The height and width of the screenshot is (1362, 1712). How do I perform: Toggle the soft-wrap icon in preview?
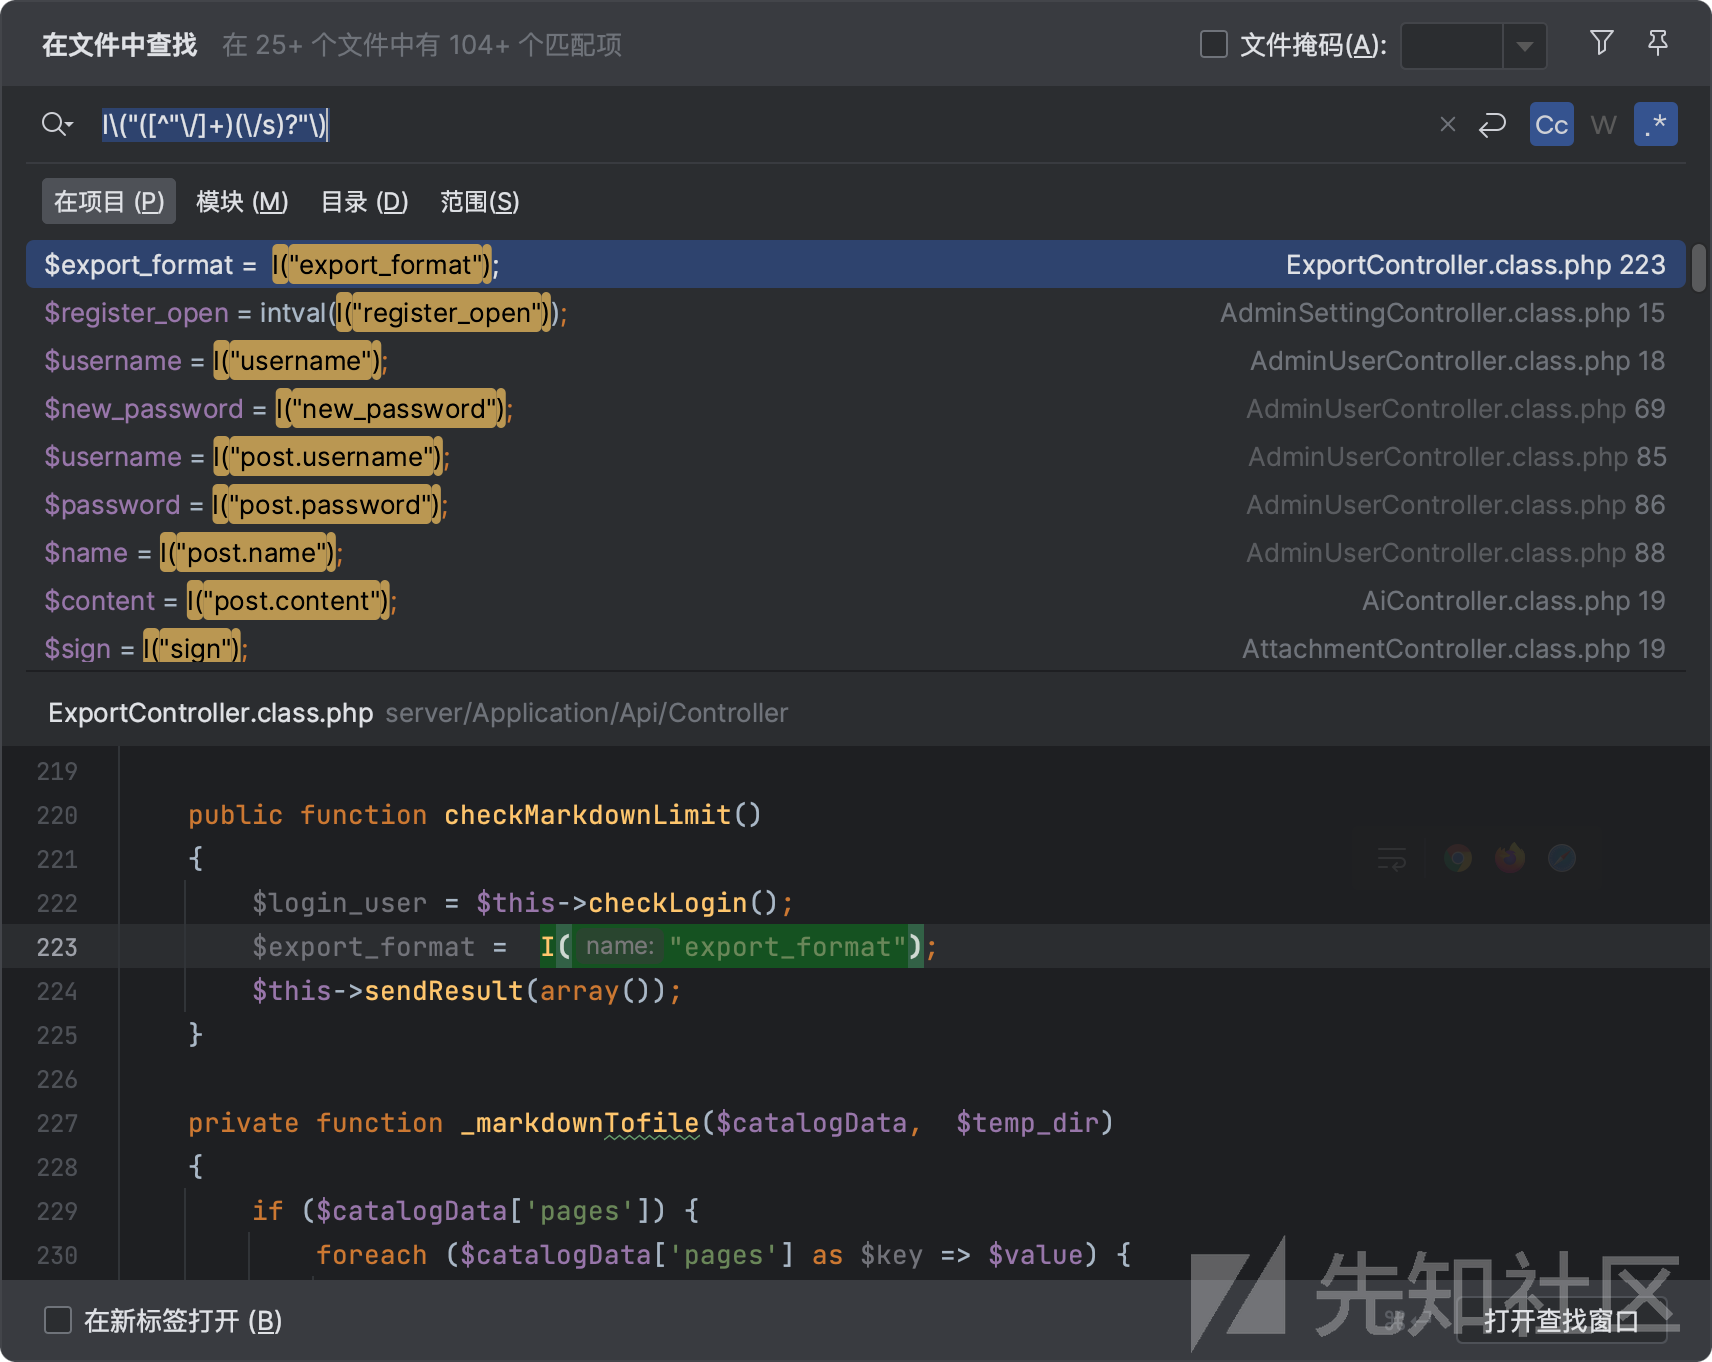coord(1392,858)
